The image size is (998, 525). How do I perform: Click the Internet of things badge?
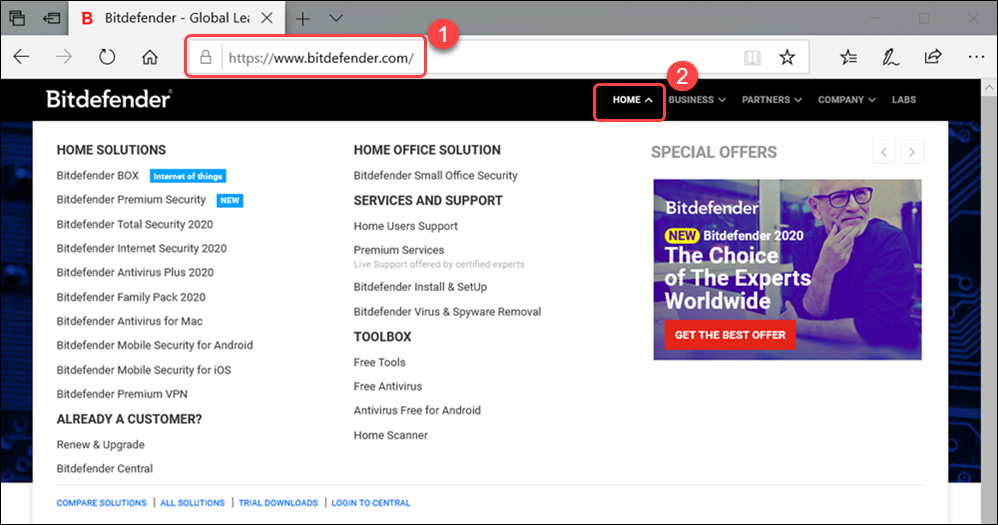[188, 176]
